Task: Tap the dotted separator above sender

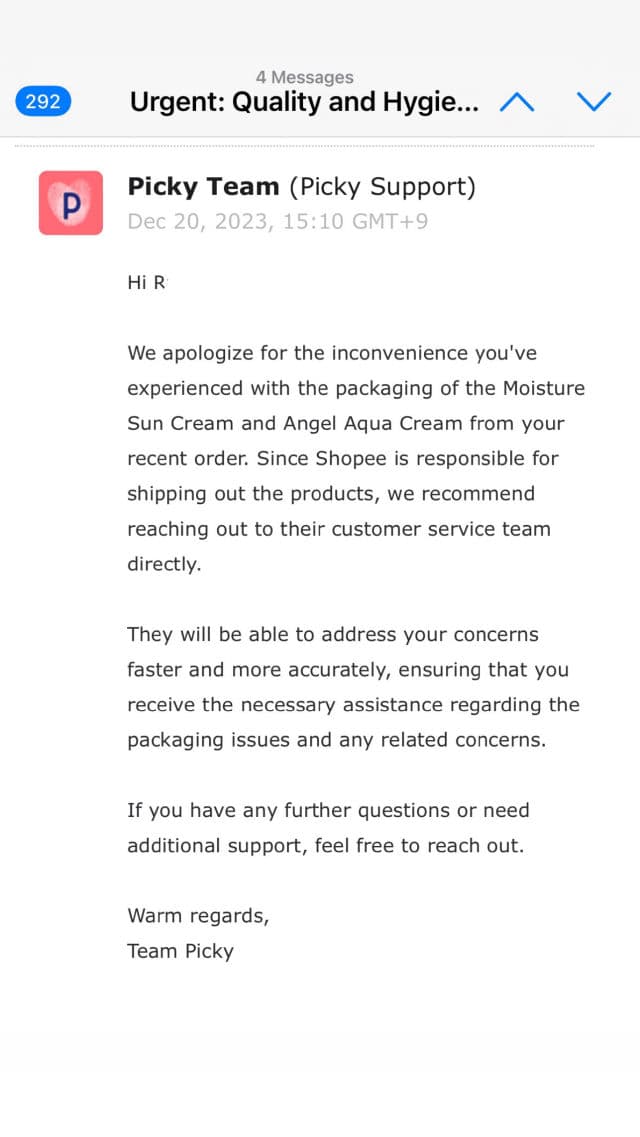Action: [304, 146]
